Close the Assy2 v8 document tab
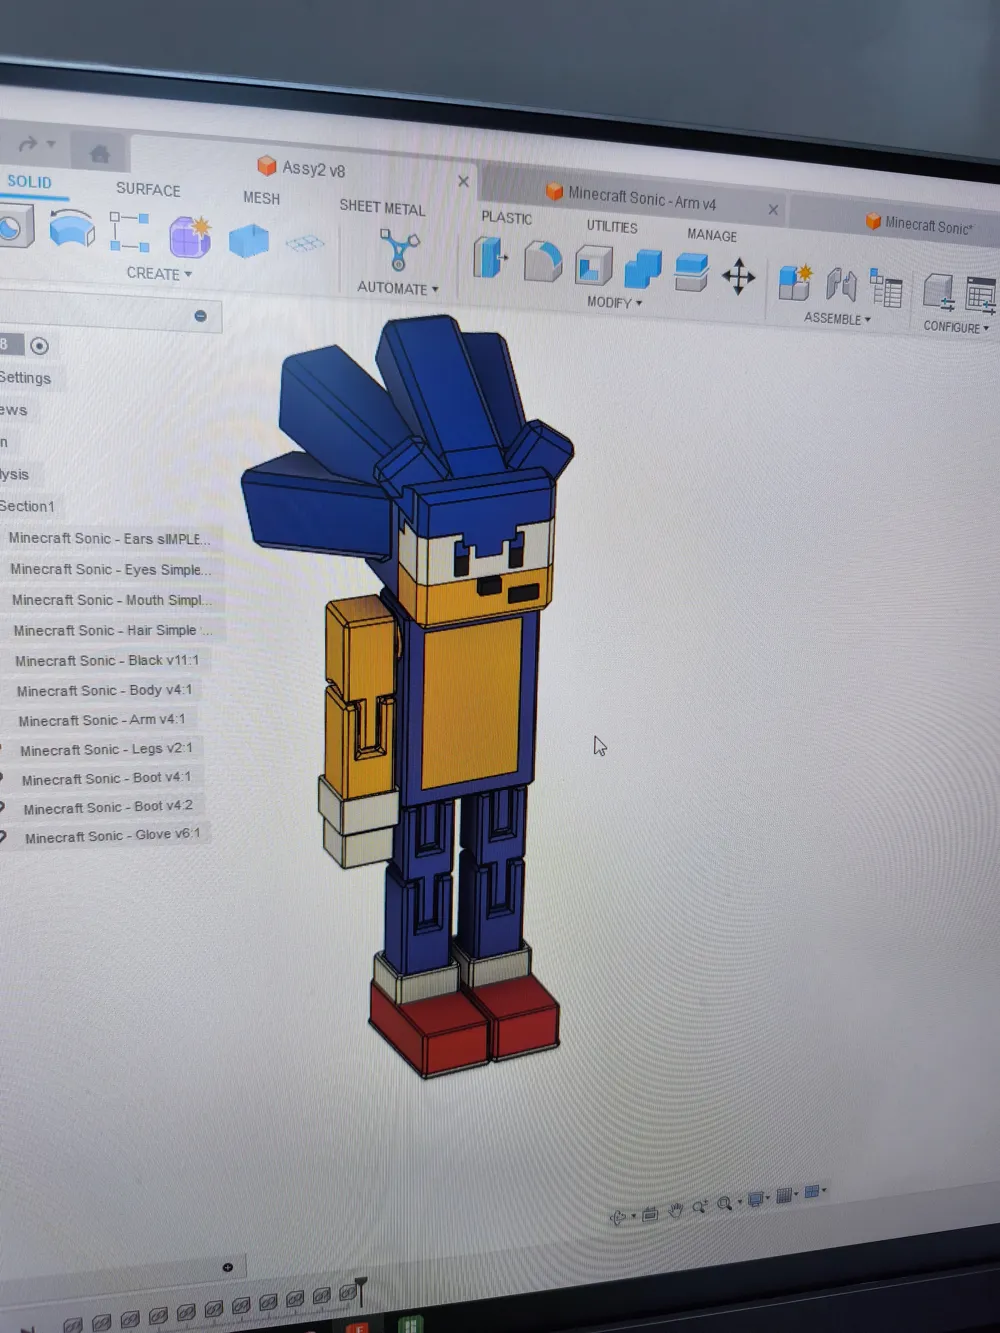1000x1333 pixels. coord(463,181)
